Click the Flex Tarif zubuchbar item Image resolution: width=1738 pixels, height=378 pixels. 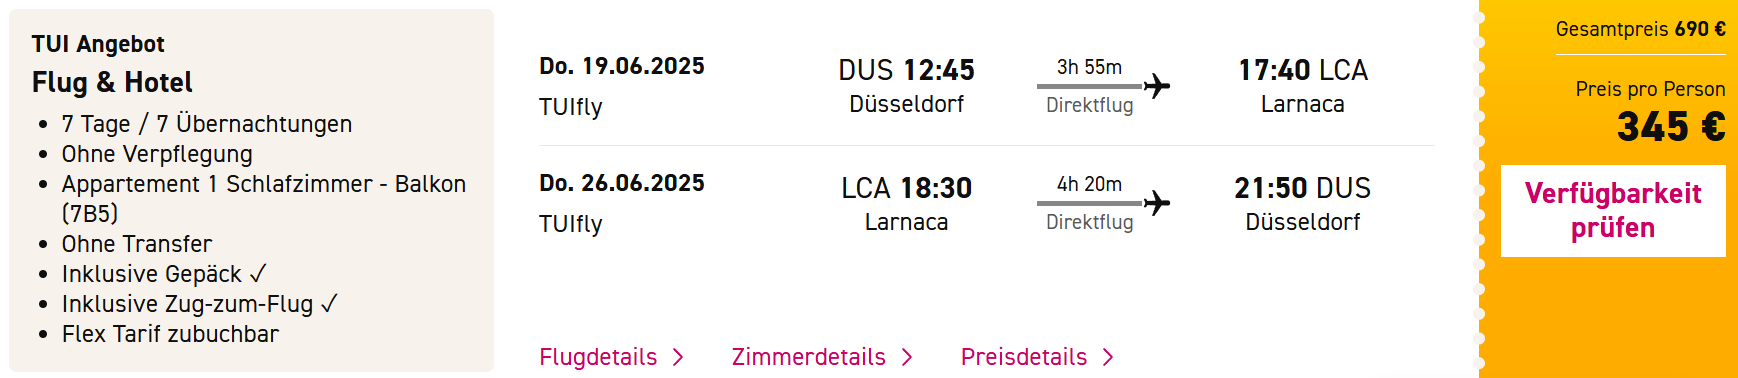click(x=170, y=334)
